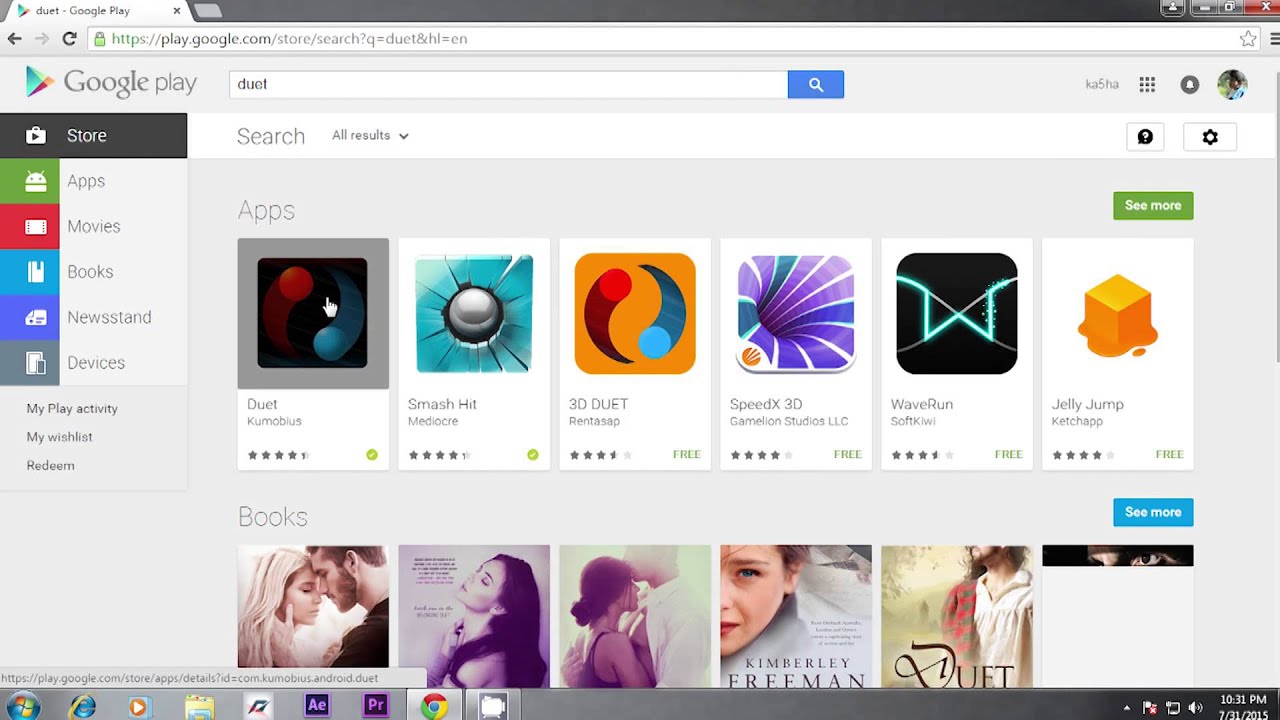Open the account profile avatar
1280x720 pixels.
1232,85
